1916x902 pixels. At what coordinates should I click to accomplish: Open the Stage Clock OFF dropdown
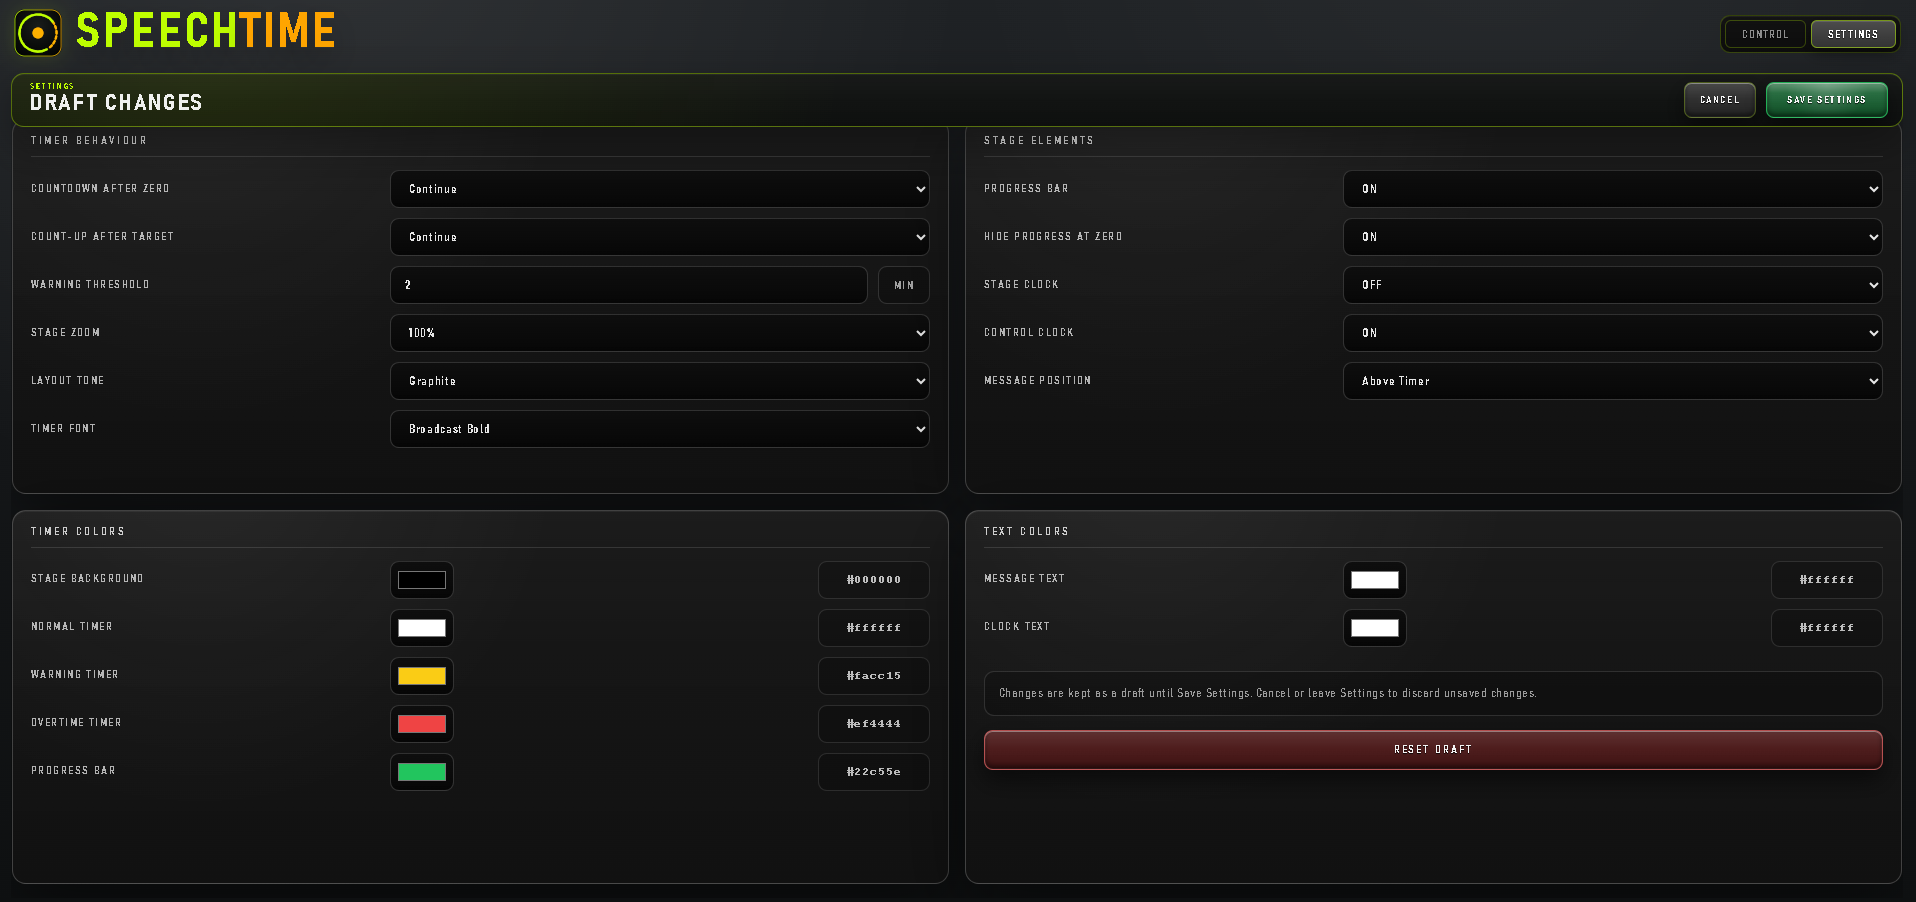click(1613, 285)
